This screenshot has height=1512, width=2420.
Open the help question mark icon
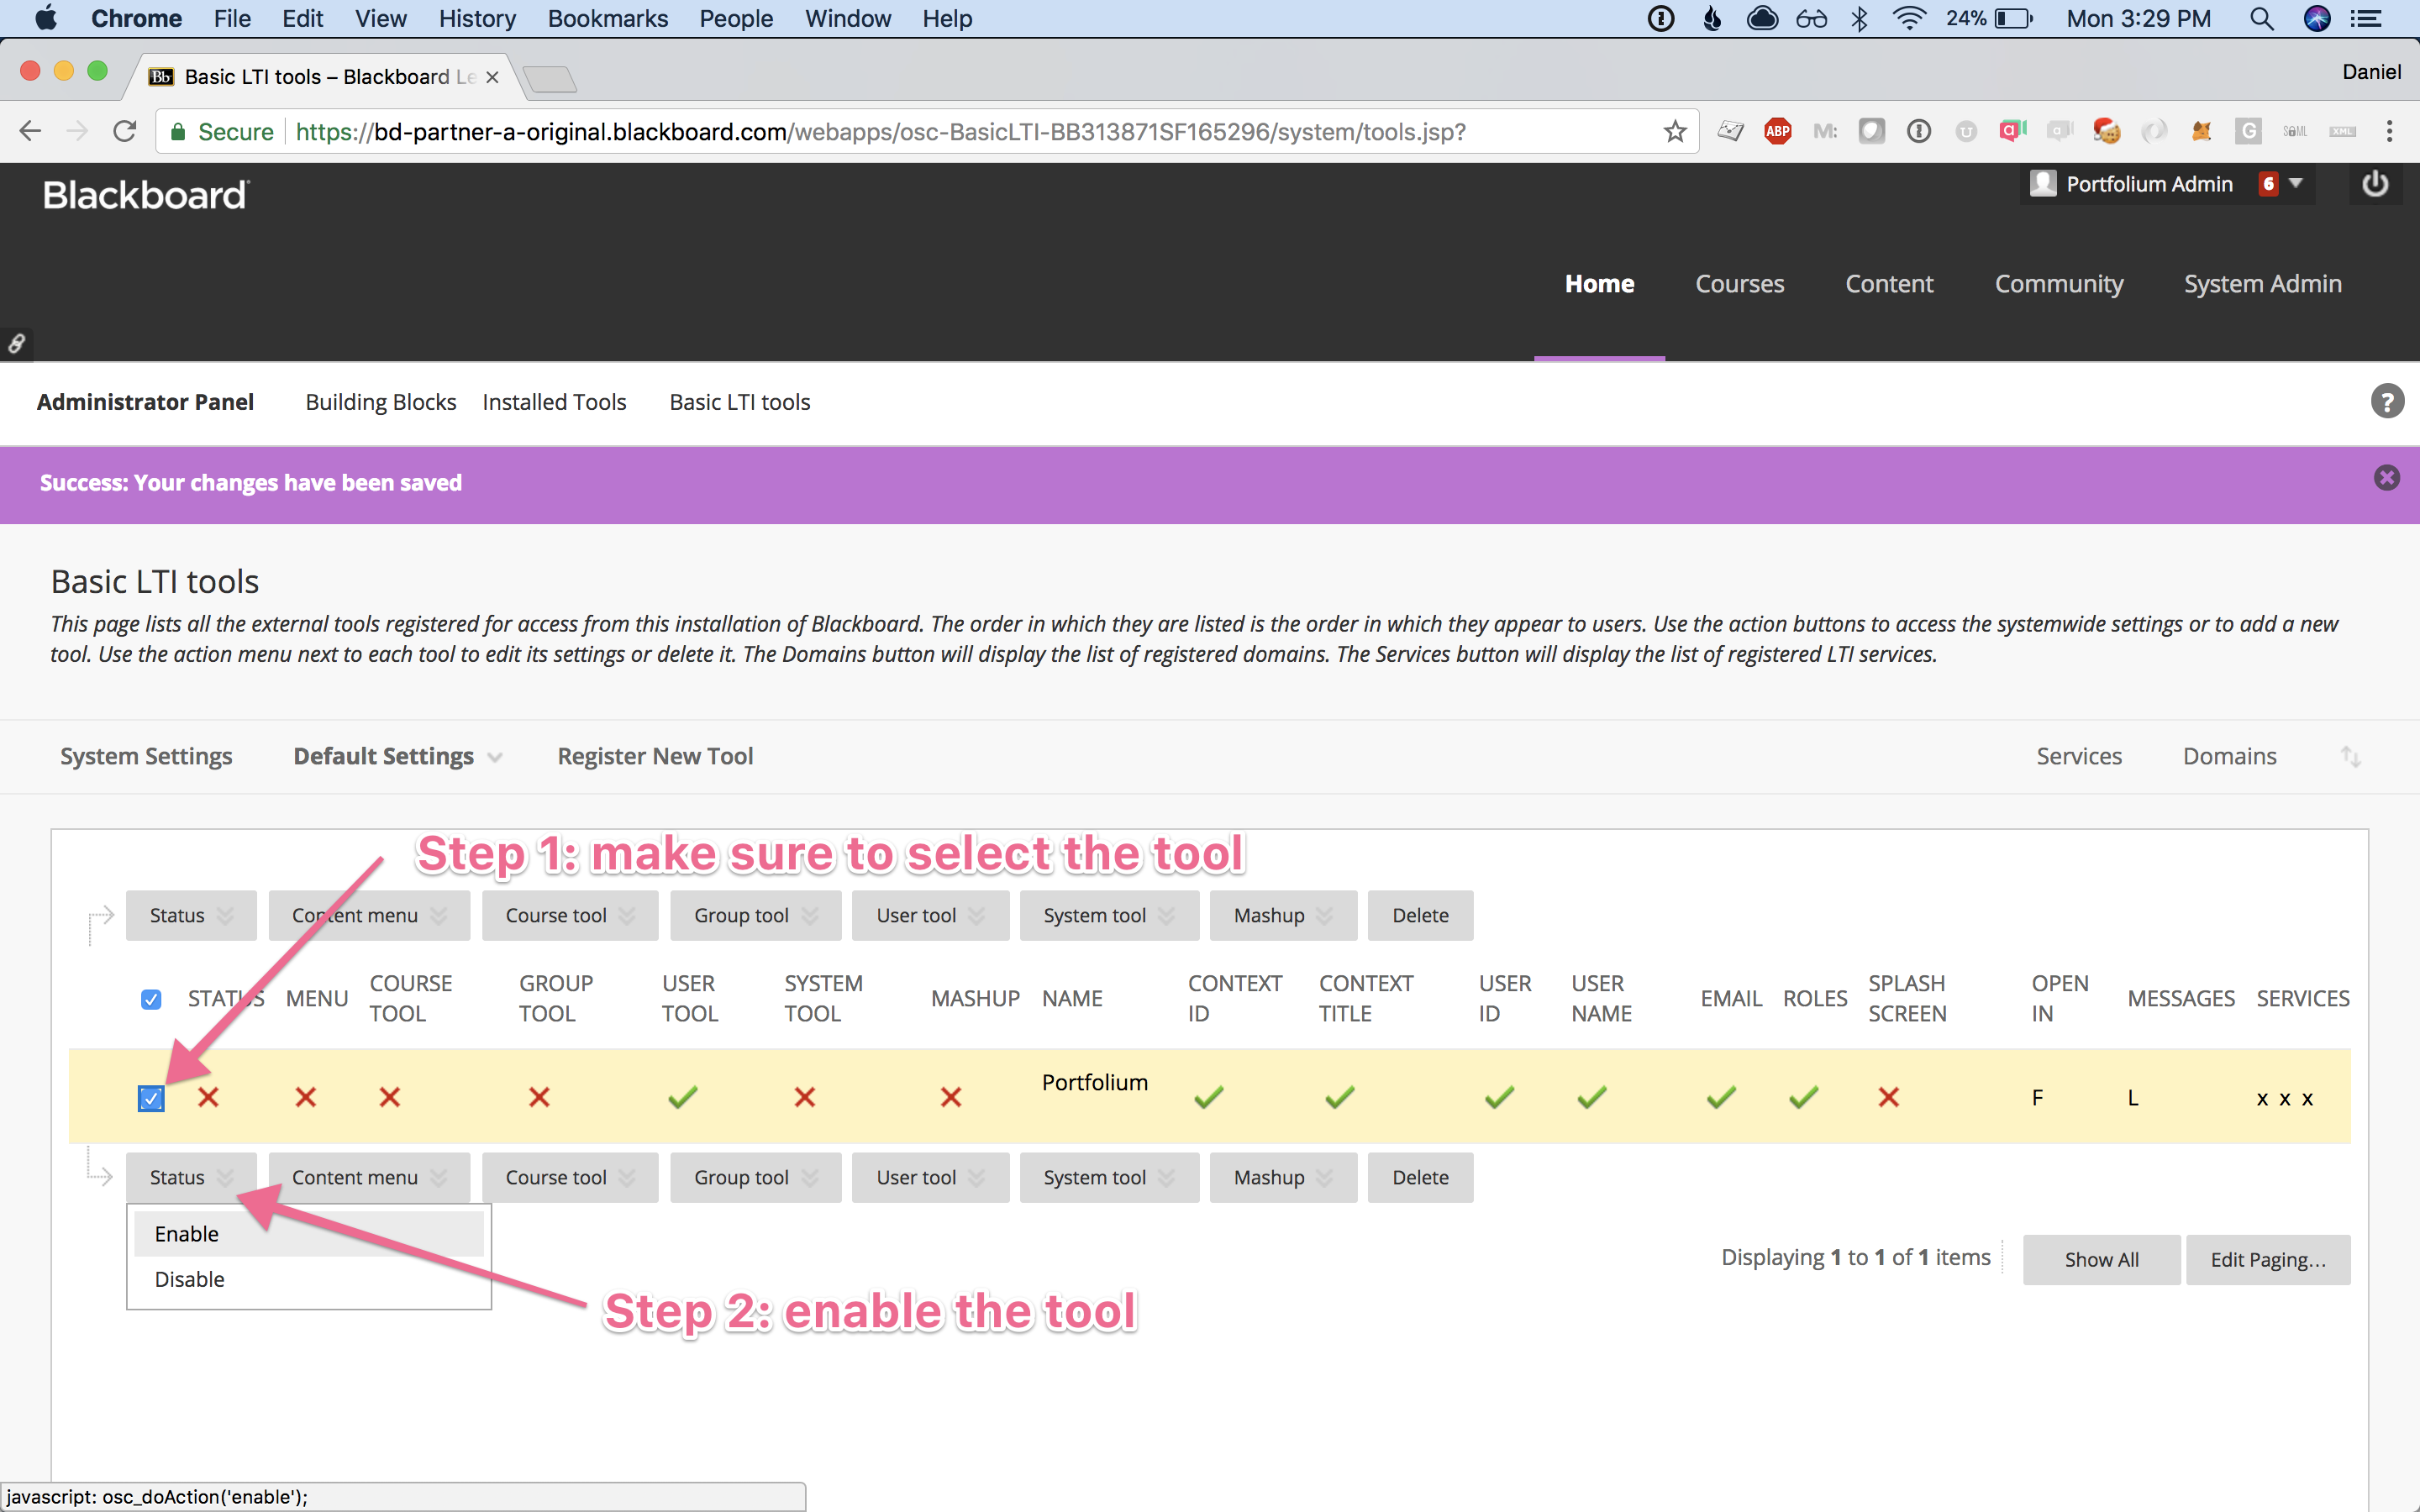point(2387,402)
